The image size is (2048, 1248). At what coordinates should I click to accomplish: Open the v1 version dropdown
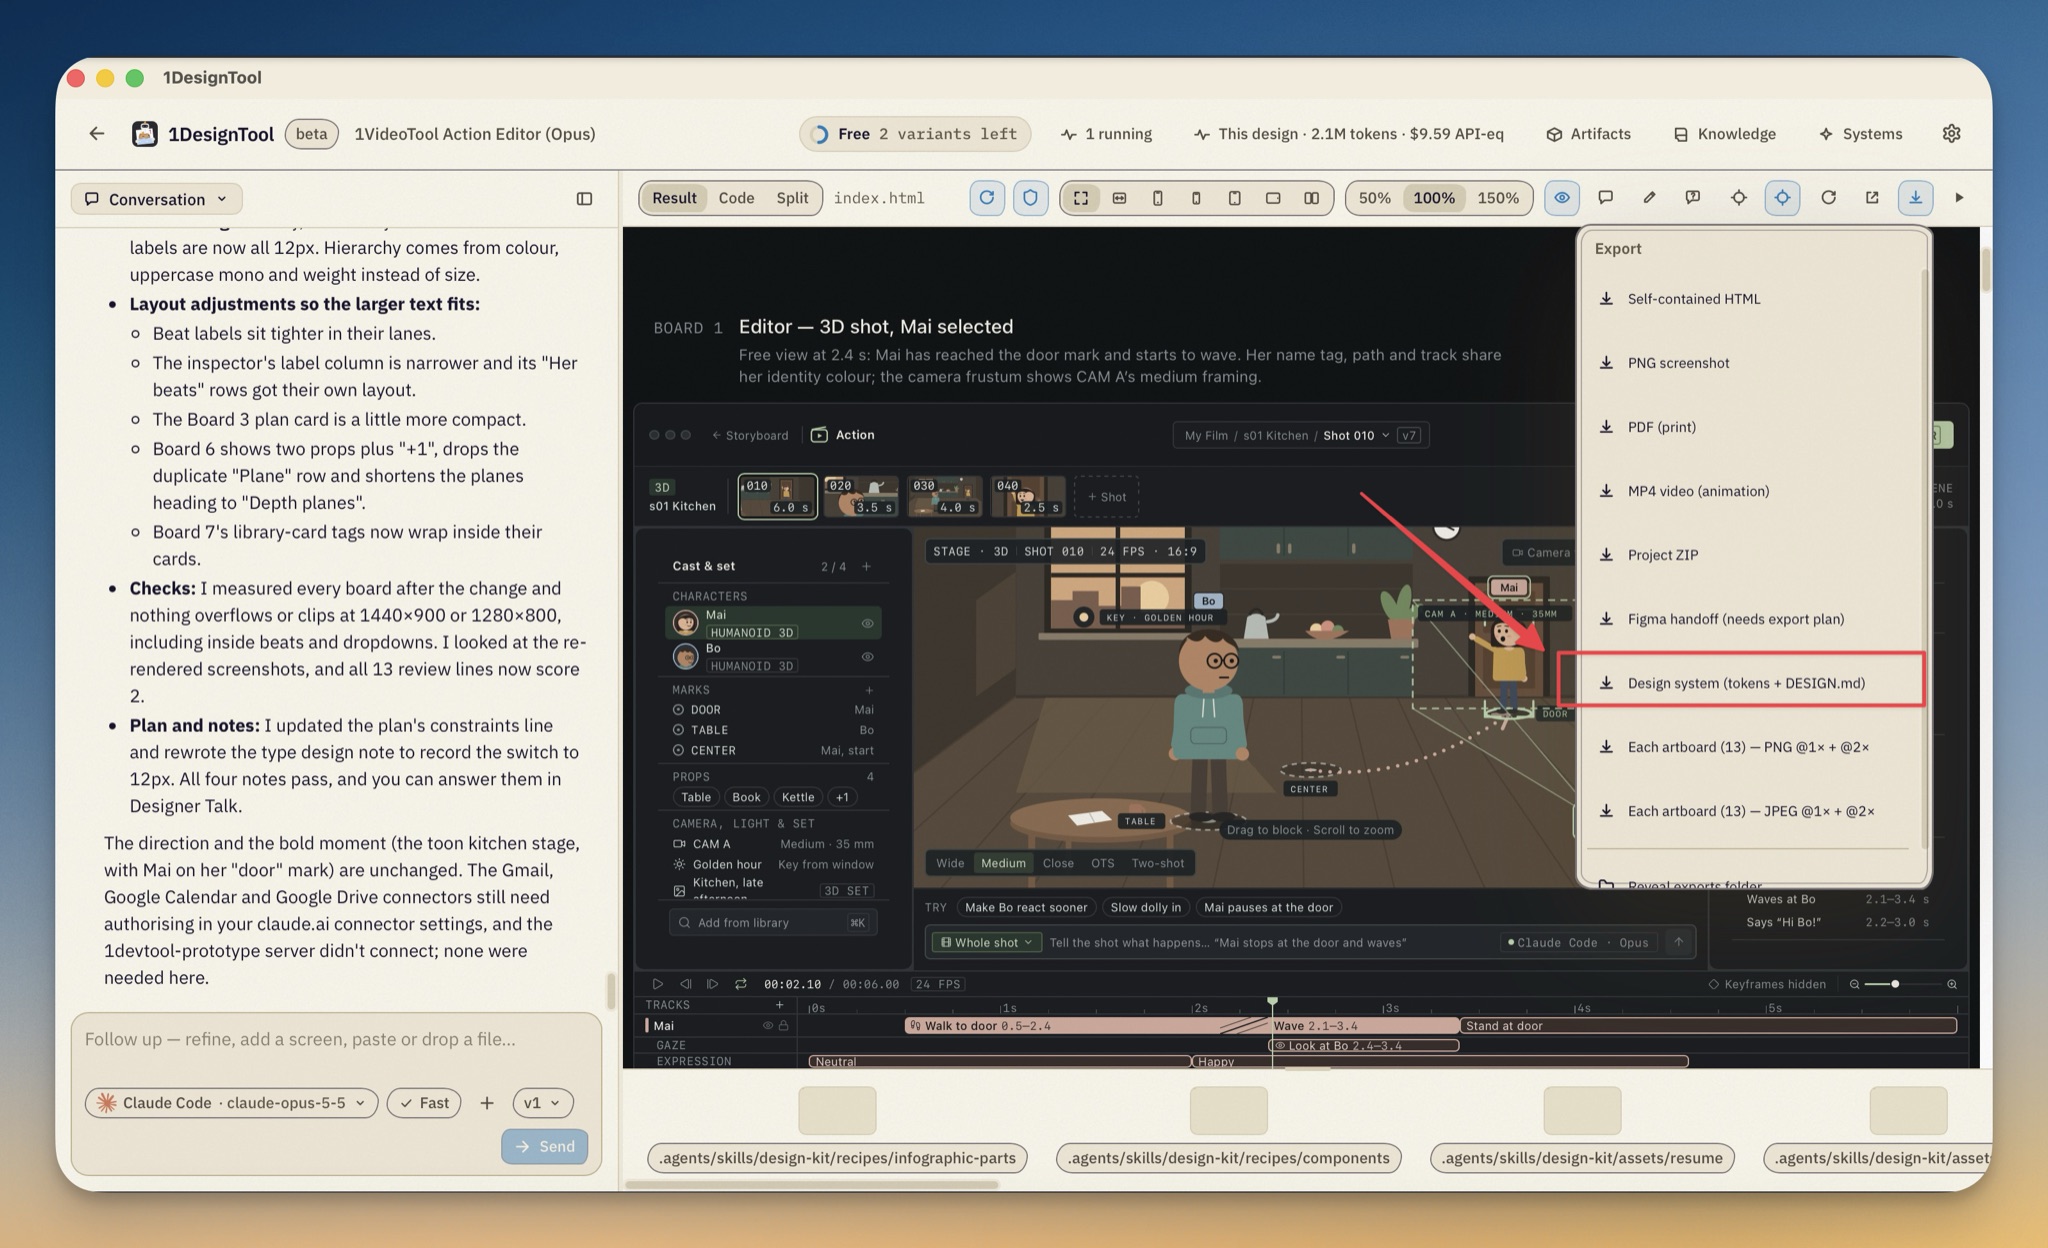point(543,1102)
